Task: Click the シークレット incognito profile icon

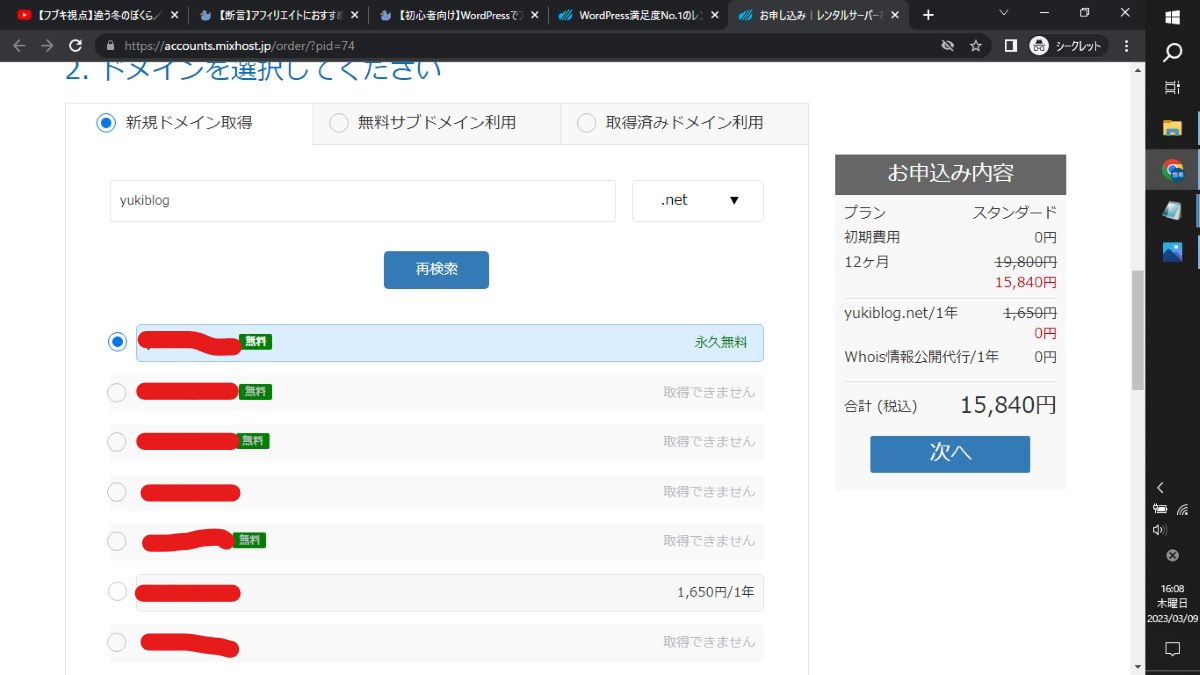Action: [1067, 46]
